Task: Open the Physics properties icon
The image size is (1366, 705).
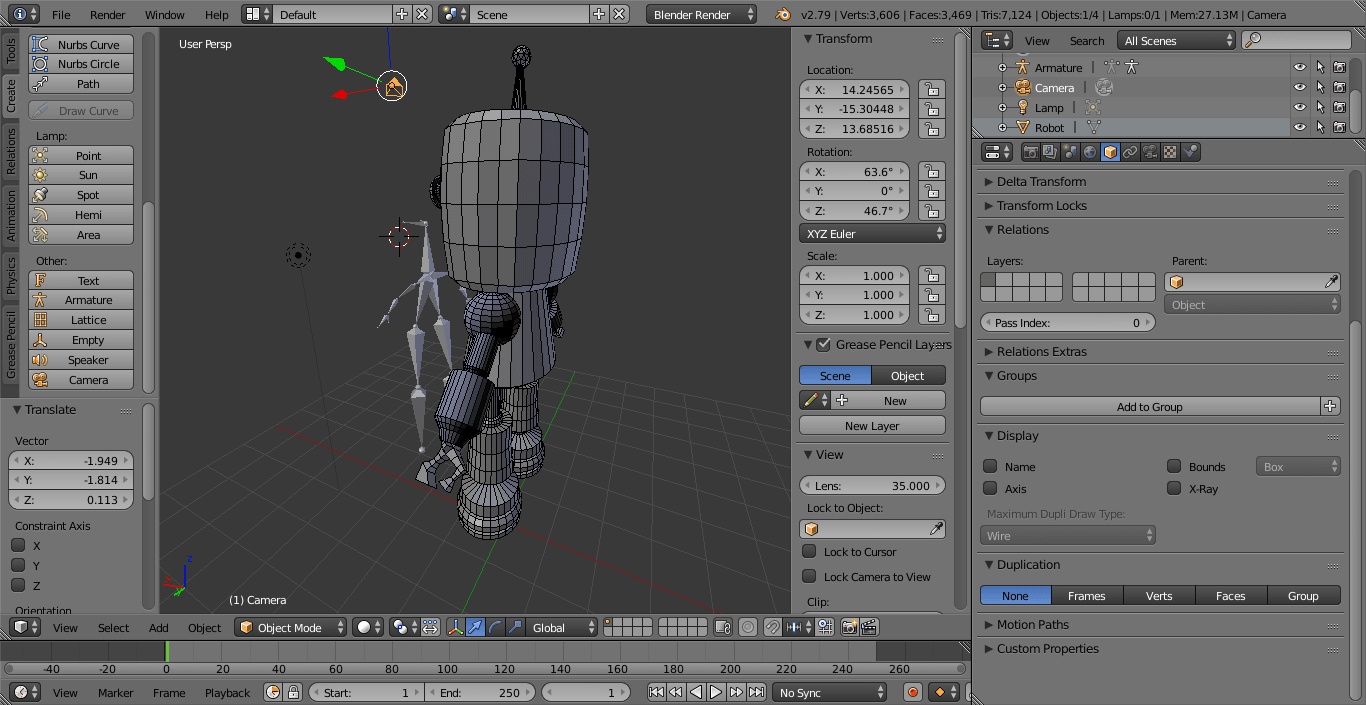Action: click(1190, 152)
